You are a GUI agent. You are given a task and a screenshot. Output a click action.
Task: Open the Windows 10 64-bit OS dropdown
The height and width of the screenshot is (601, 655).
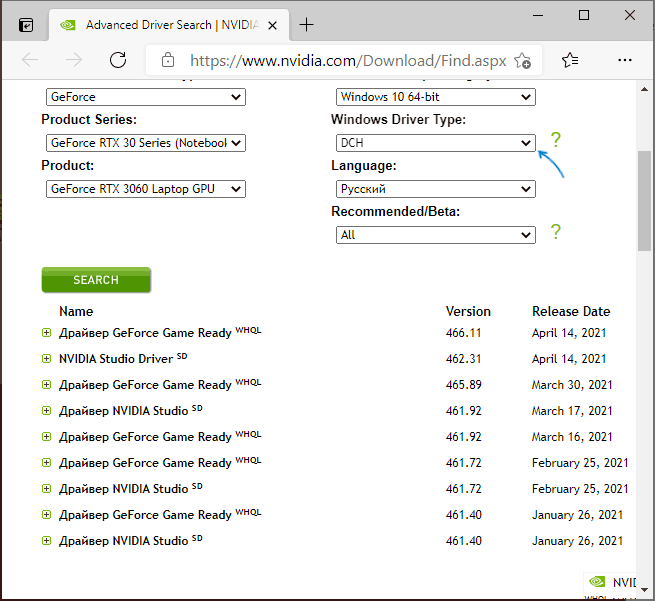[436, 97]
